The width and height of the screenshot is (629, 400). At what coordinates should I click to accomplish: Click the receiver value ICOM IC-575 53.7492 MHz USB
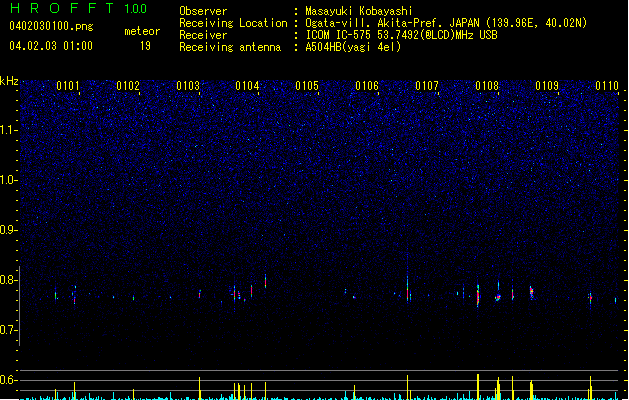401,35
